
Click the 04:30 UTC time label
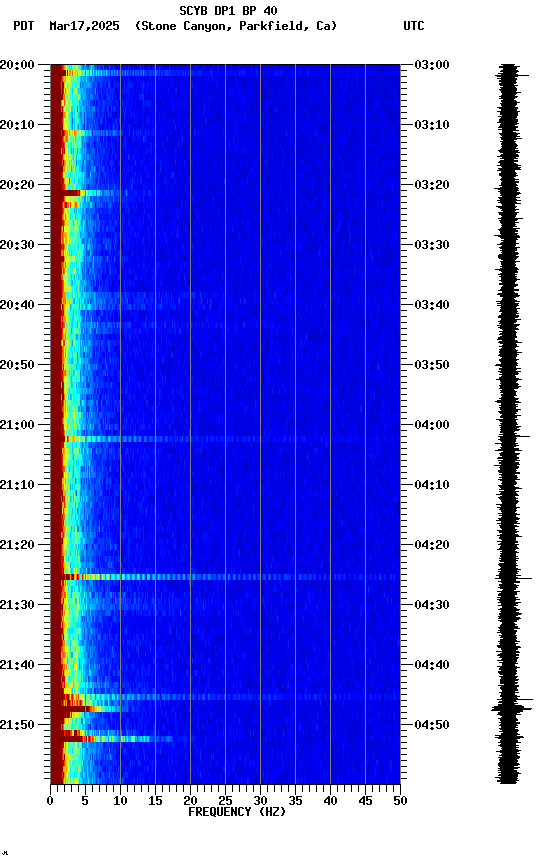pyautogui.click(x=431, y=605)
